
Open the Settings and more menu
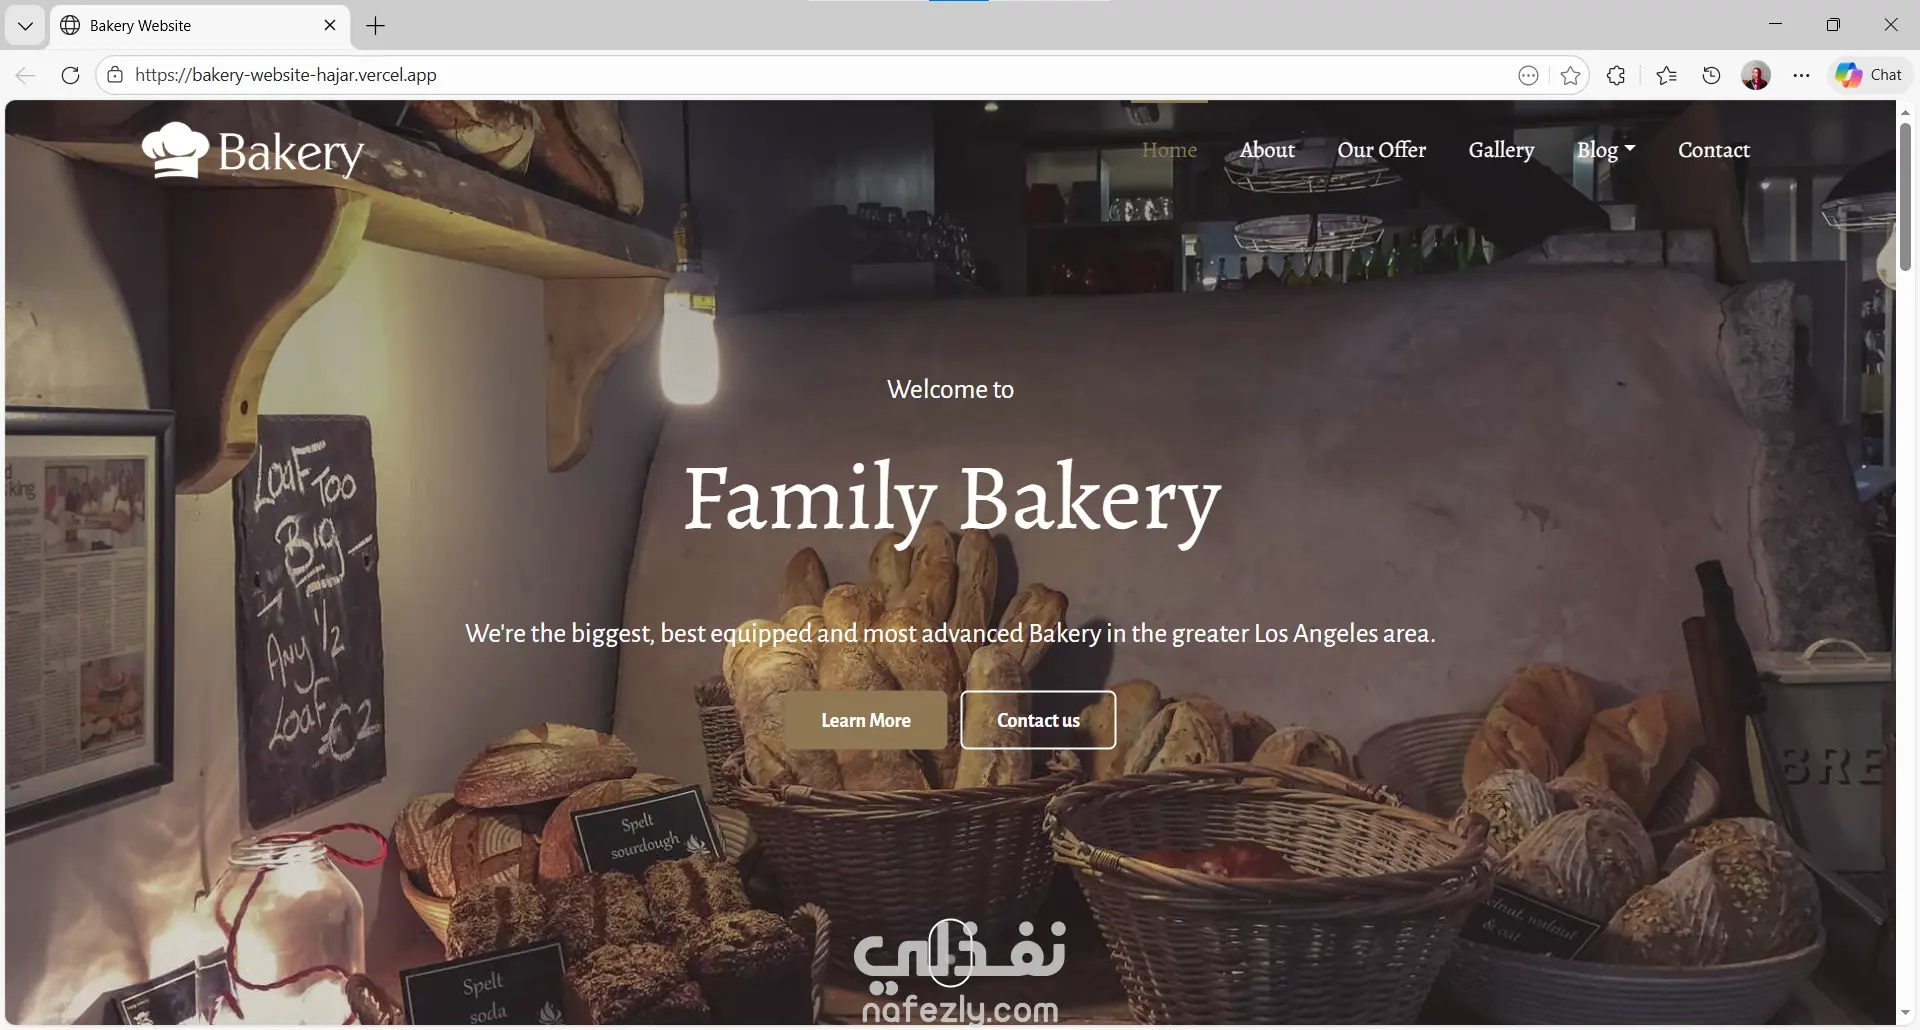pyautogui.click(x=1801, y=75)
